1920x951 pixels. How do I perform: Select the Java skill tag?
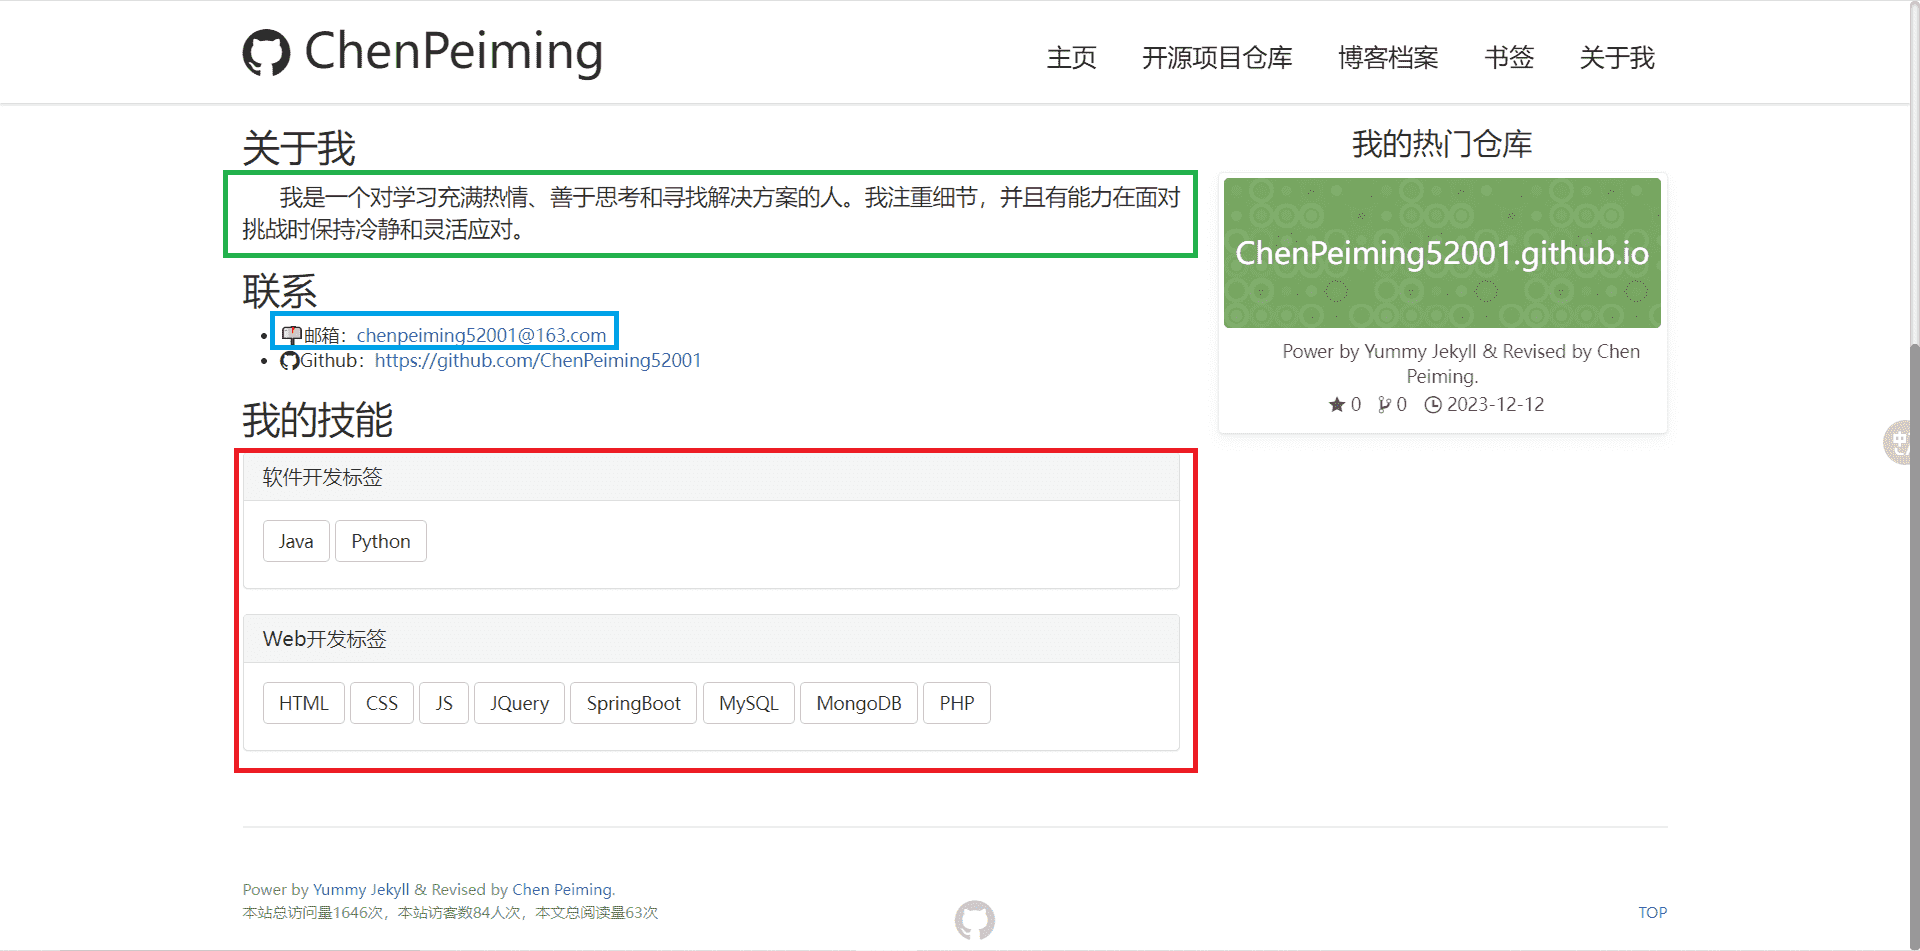tap(296, 541)
